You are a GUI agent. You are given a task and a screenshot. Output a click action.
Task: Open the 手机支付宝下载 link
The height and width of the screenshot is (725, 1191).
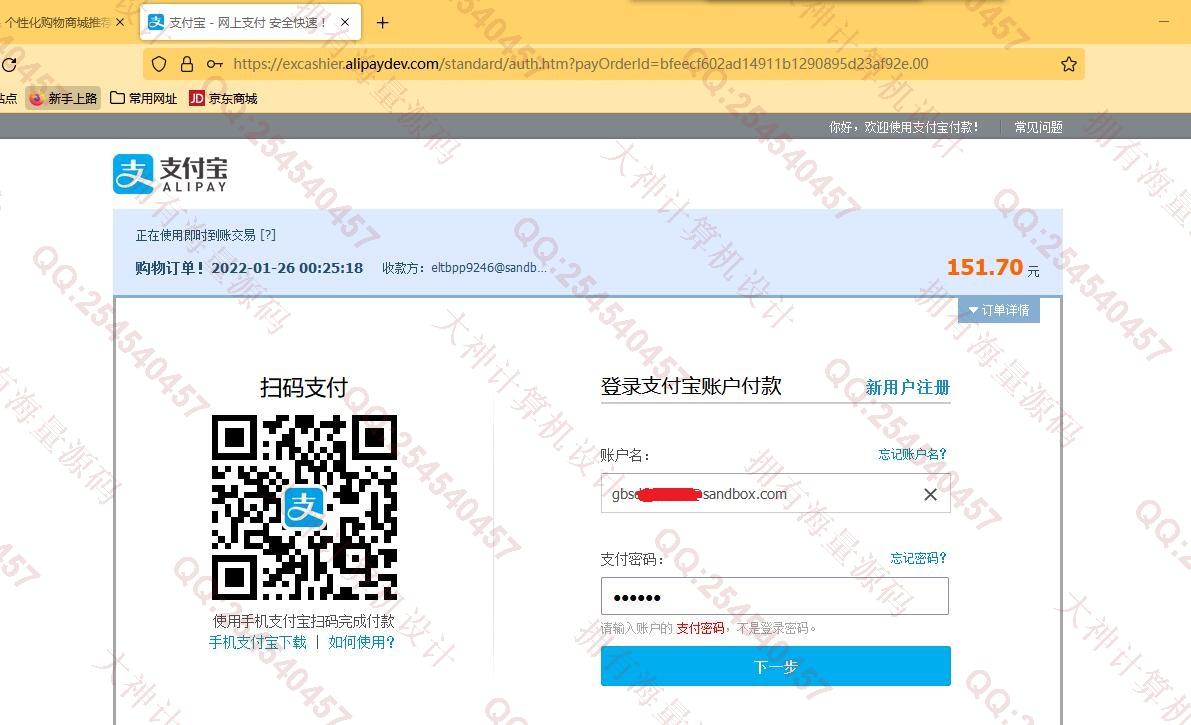257,642
